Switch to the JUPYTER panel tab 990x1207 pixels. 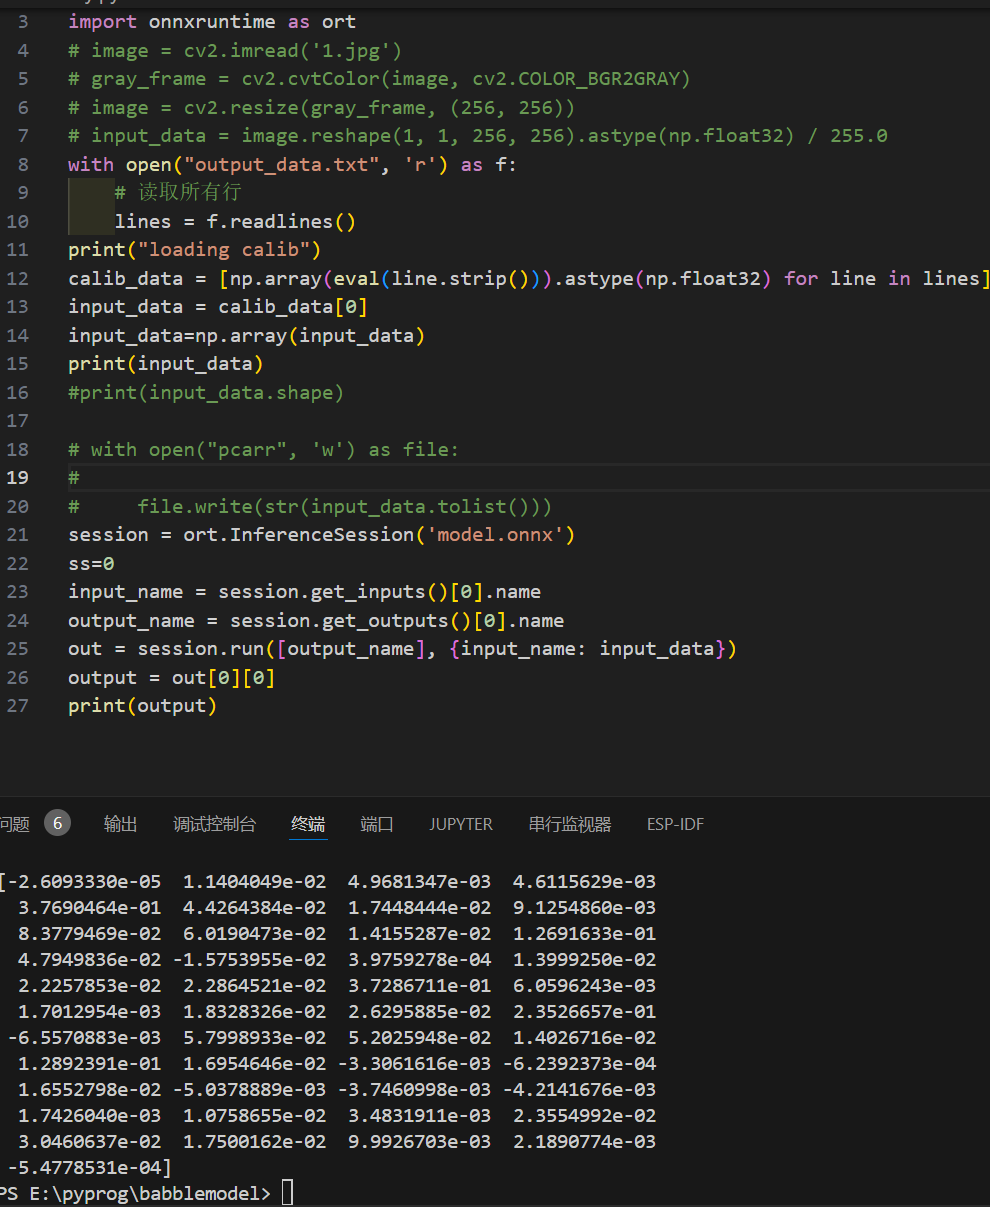(x=461, y=824)
